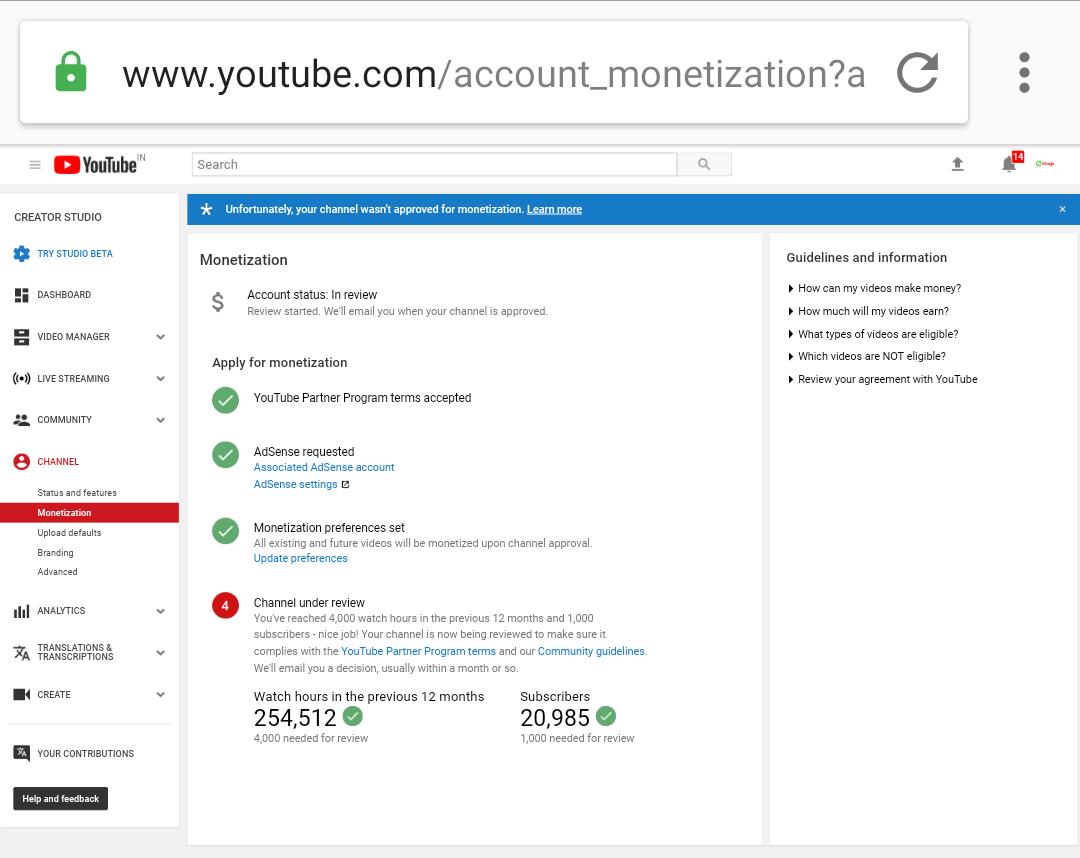This screenshot has height=858, width=1080.
Task: Click the red Channel person icon
Action: coord(21,461)
